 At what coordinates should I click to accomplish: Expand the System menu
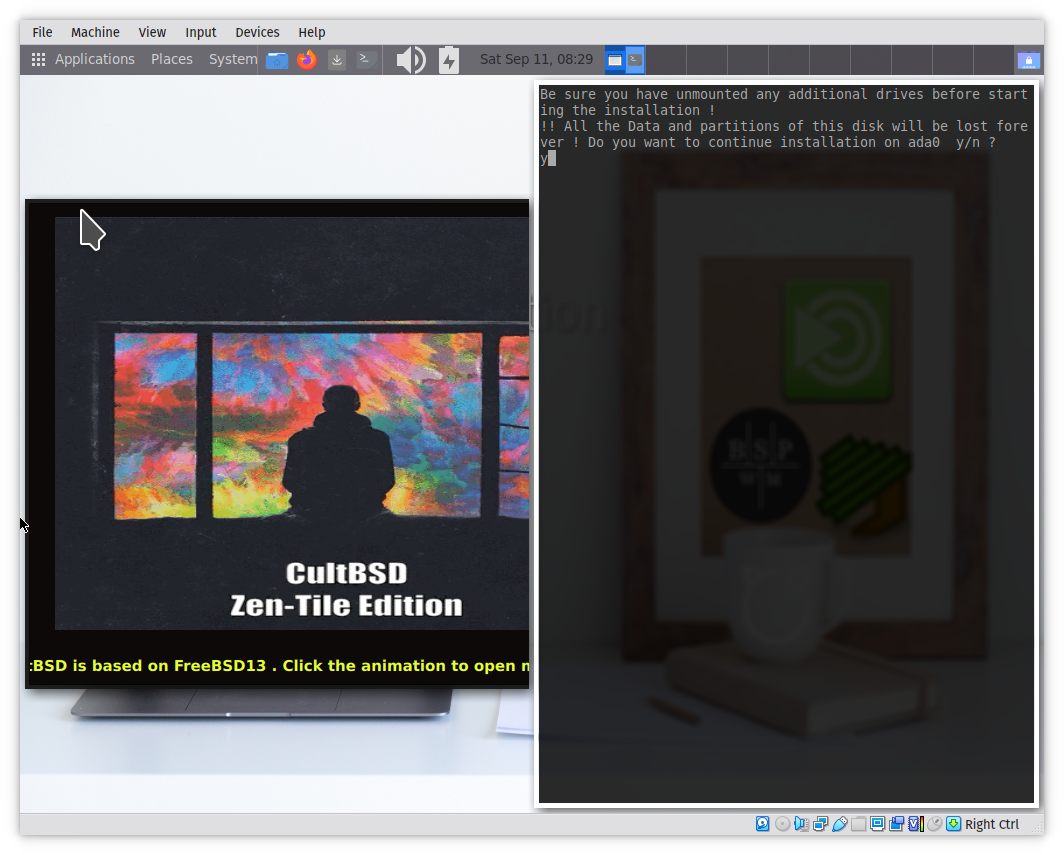coord(233,59)
